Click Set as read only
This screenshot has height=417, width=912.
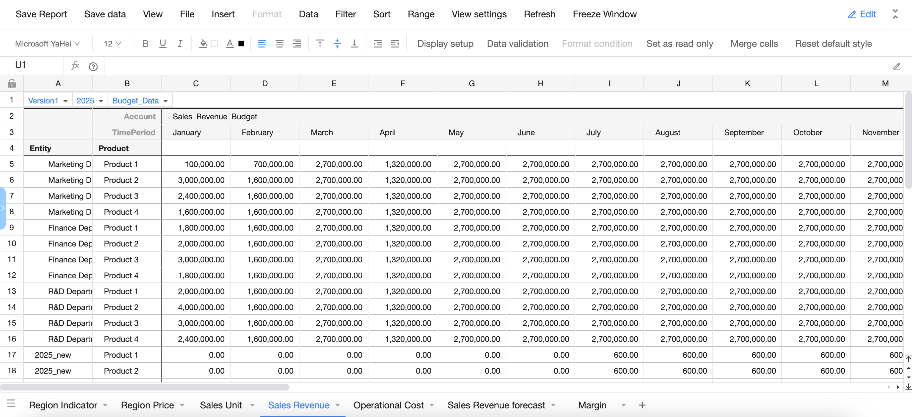[680, 44]
